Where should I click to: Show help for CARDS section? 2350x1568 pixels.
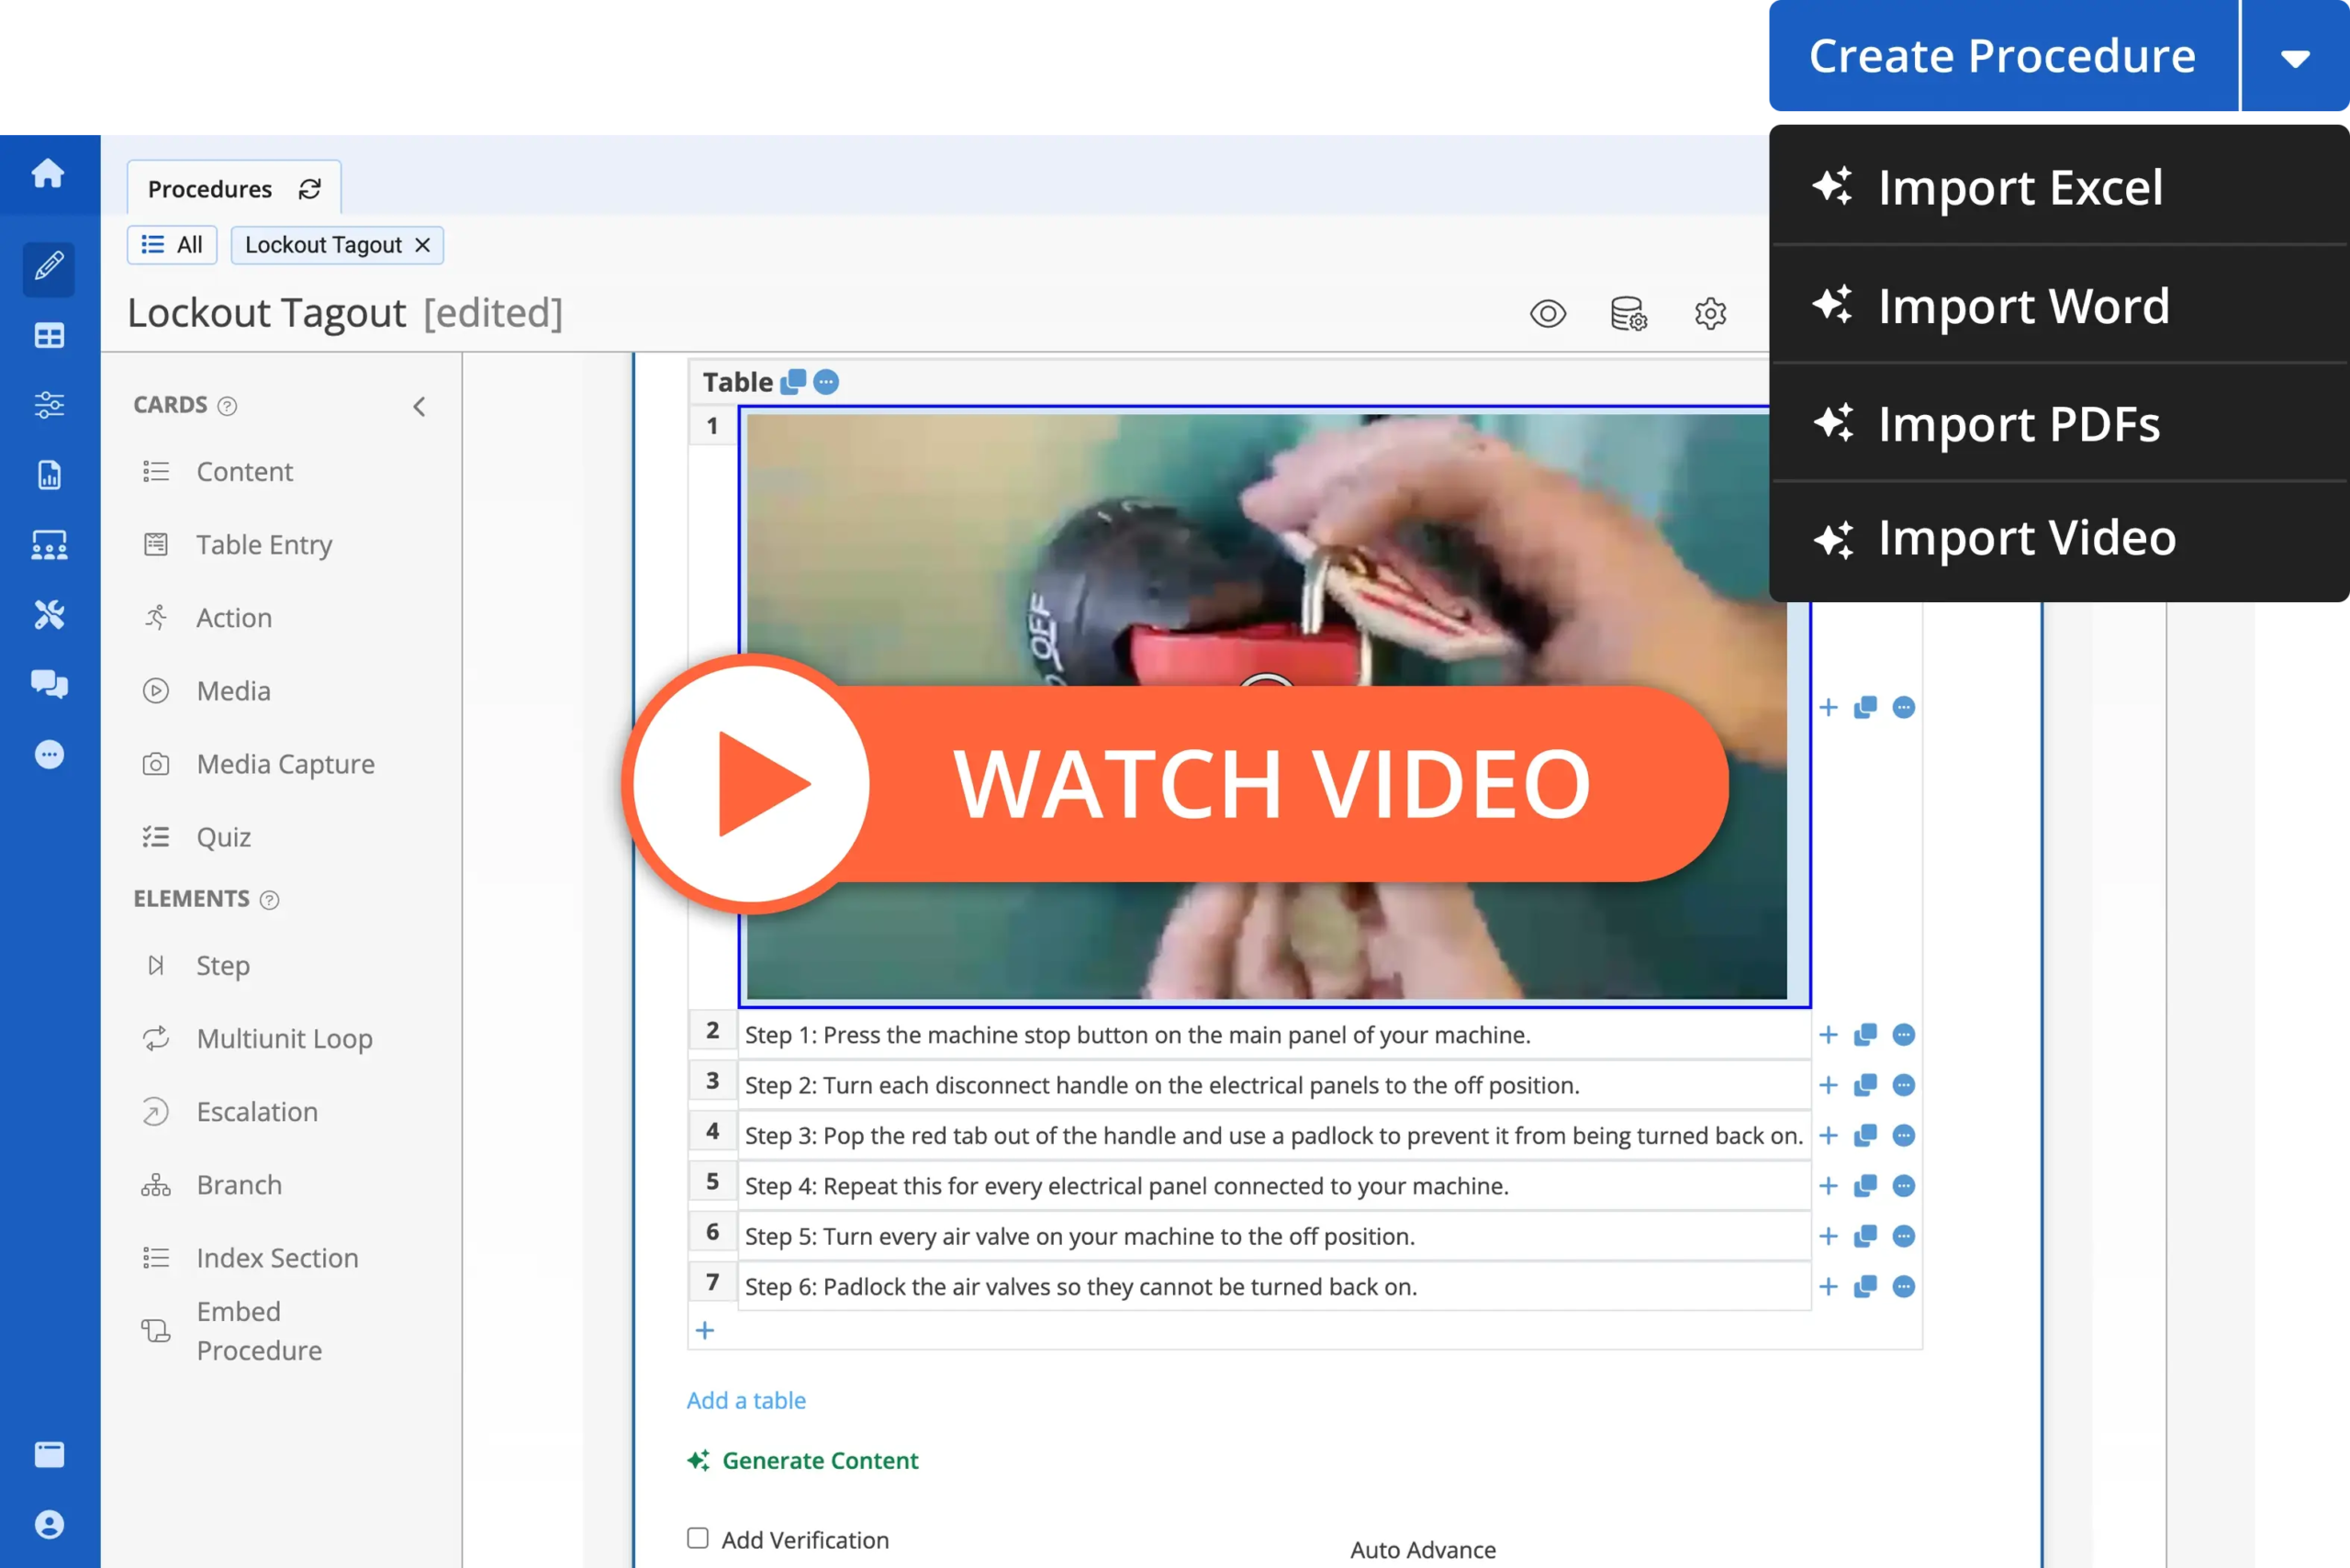pos(227,406)
